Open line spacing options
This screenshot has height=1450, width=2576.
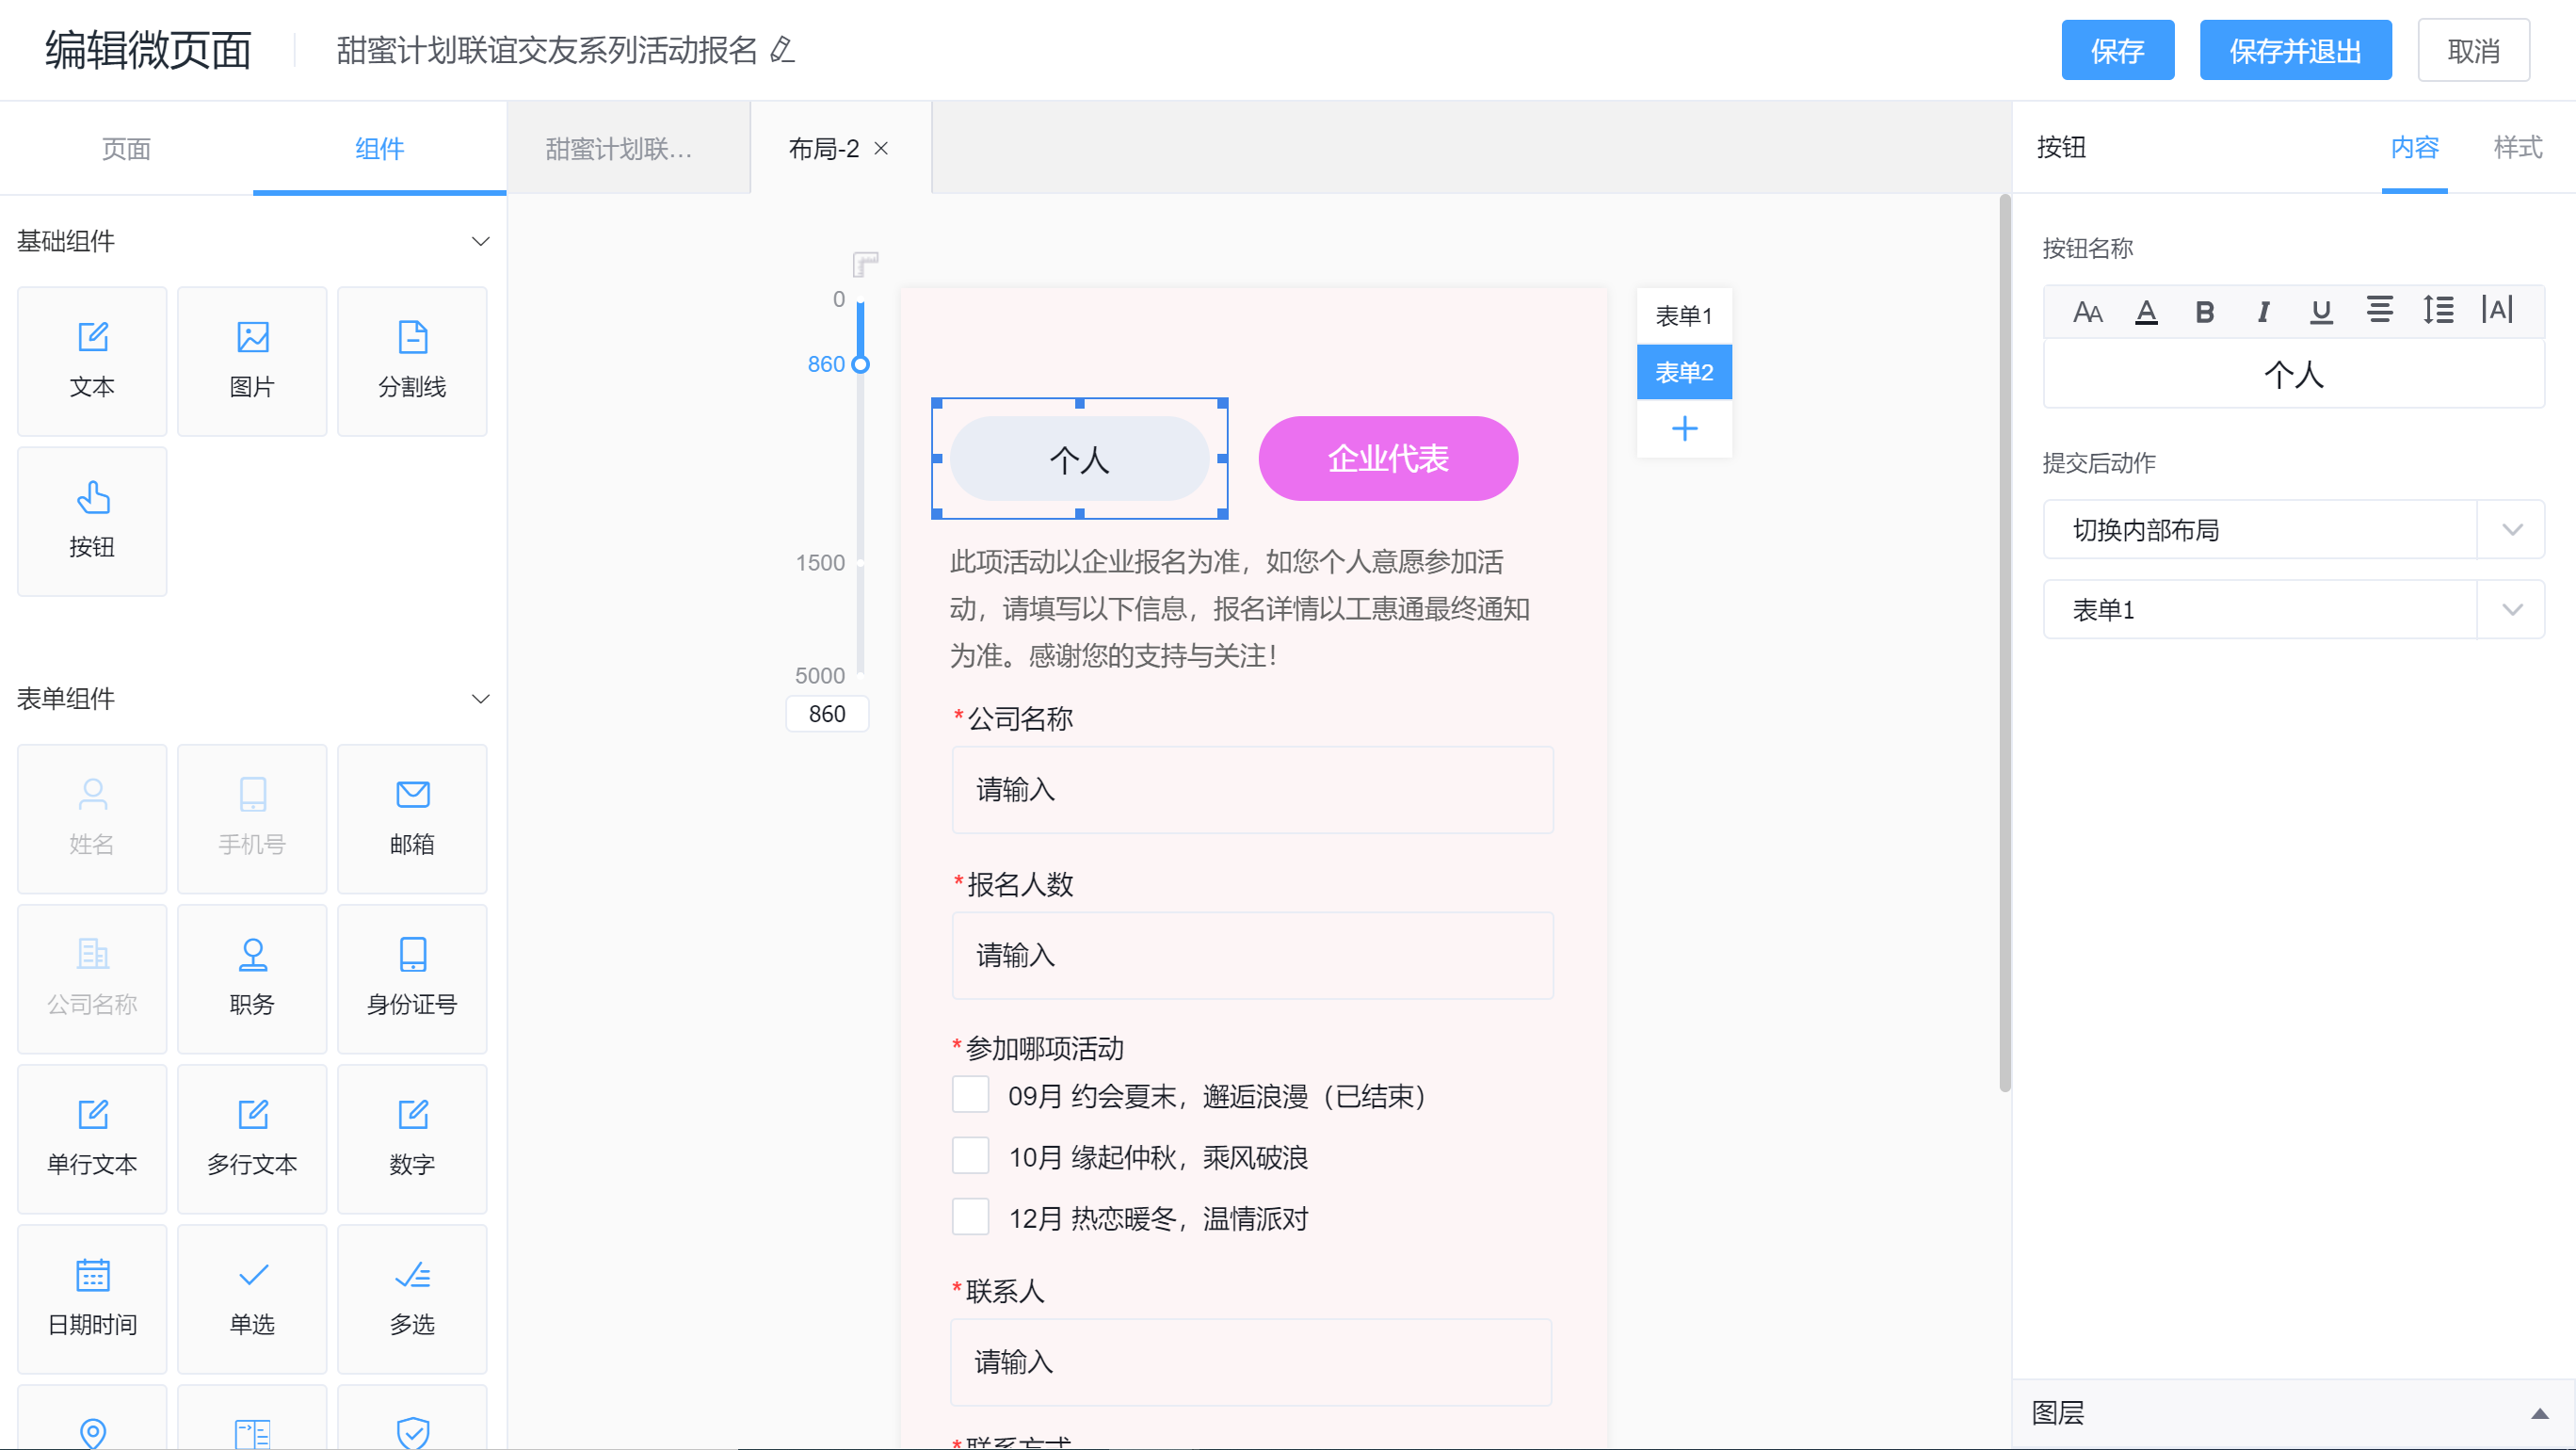(2438, 310)
